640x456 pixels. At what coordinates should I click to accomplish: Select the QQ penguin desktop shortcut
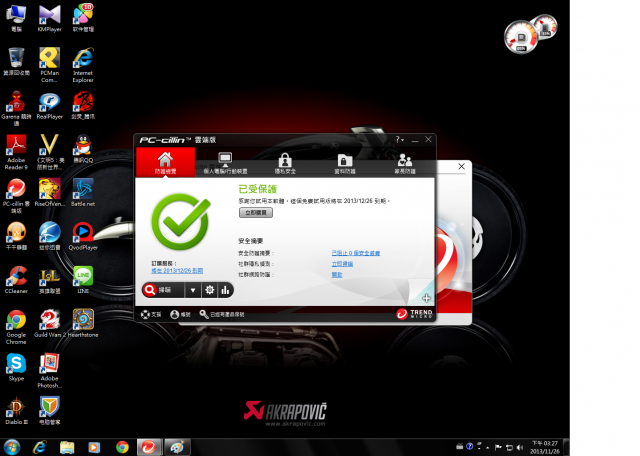click(83, 149)
